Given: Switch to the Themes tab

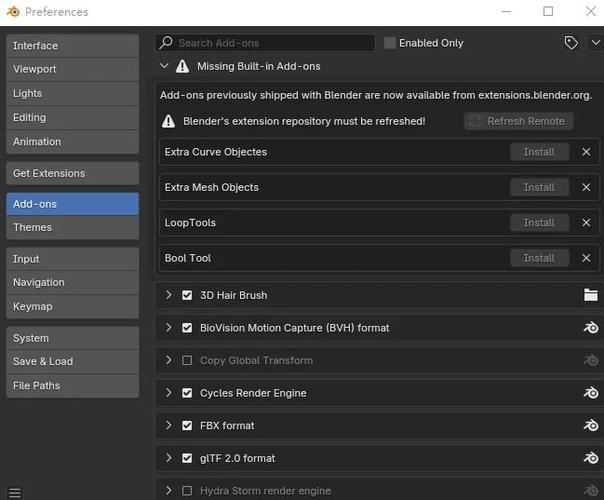Looking at the screenshot, I should (72, 228).
